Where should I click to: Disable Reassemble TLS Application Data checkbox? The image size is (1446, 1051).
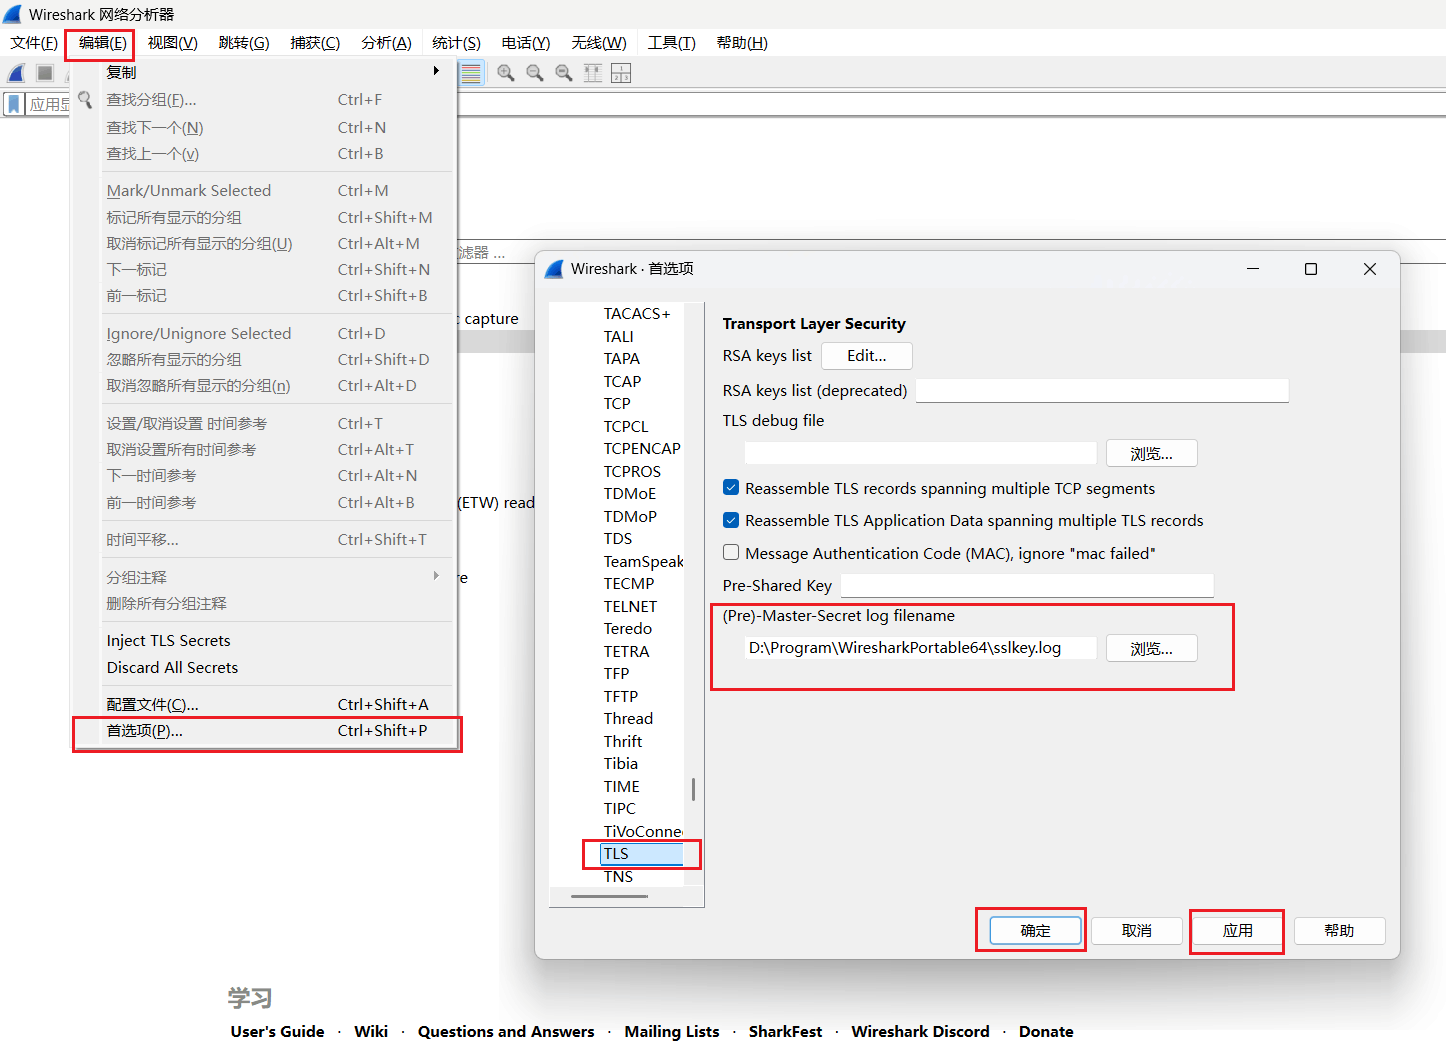[731, 520]
